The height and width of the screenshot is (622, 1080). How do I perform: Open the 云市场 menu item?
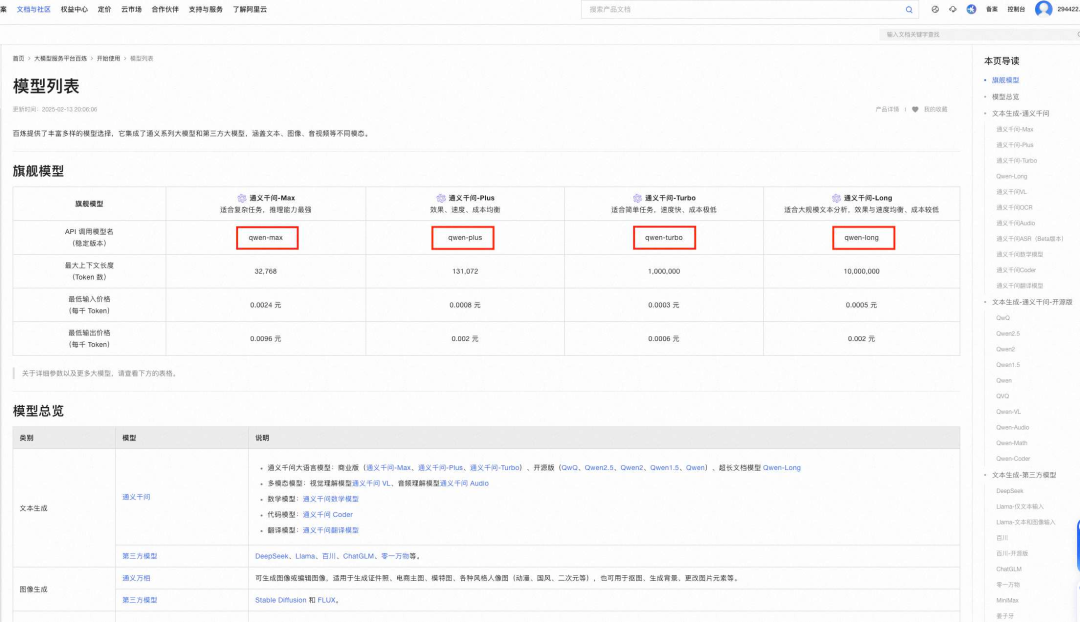point(132,10)
